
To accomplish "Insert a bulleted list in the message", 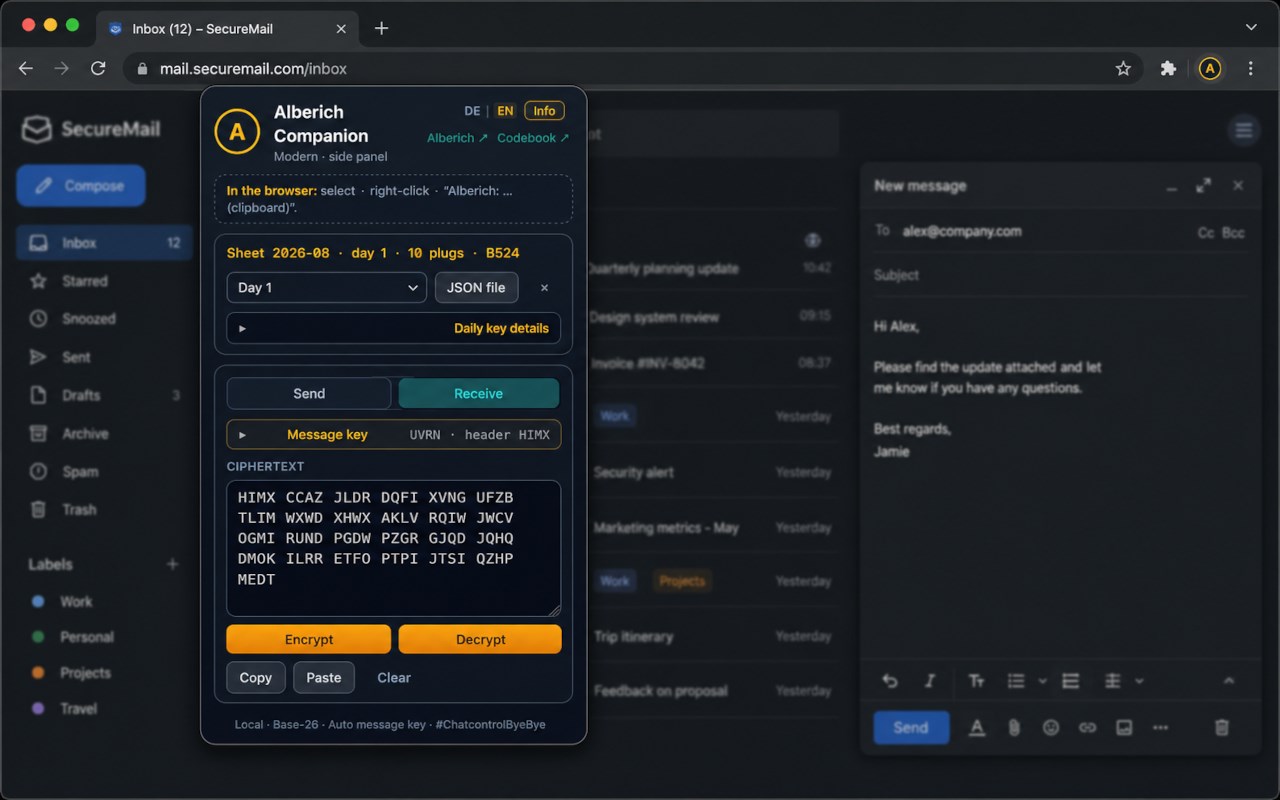I will (1016, 681).
